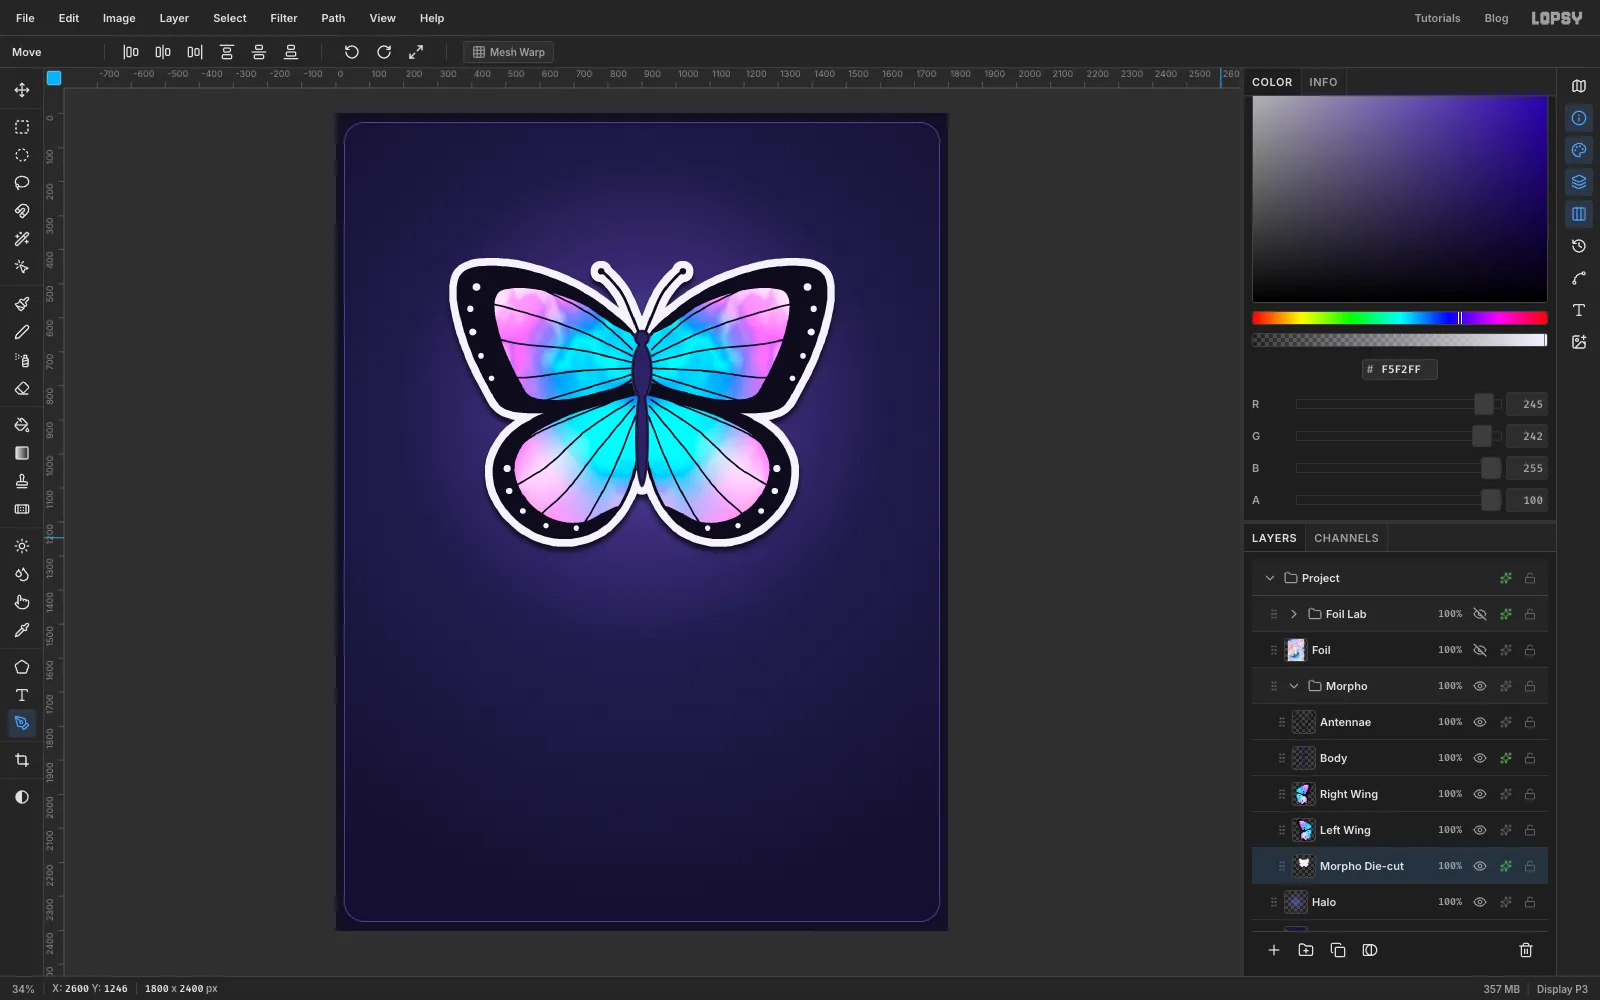
Task: Toggle lock on the Halo layer
Action: click(1530, 902)
